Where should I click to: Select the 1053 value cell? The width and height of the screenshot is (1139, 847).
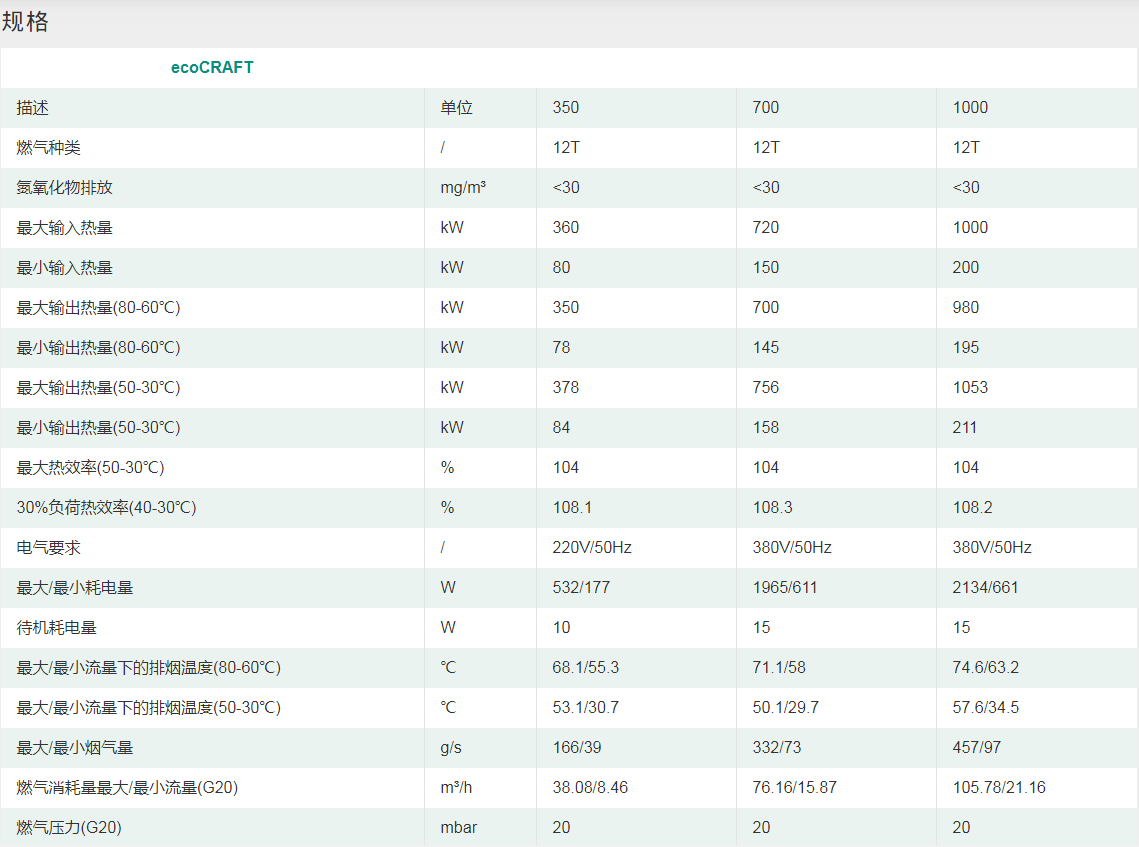point(970,388)
